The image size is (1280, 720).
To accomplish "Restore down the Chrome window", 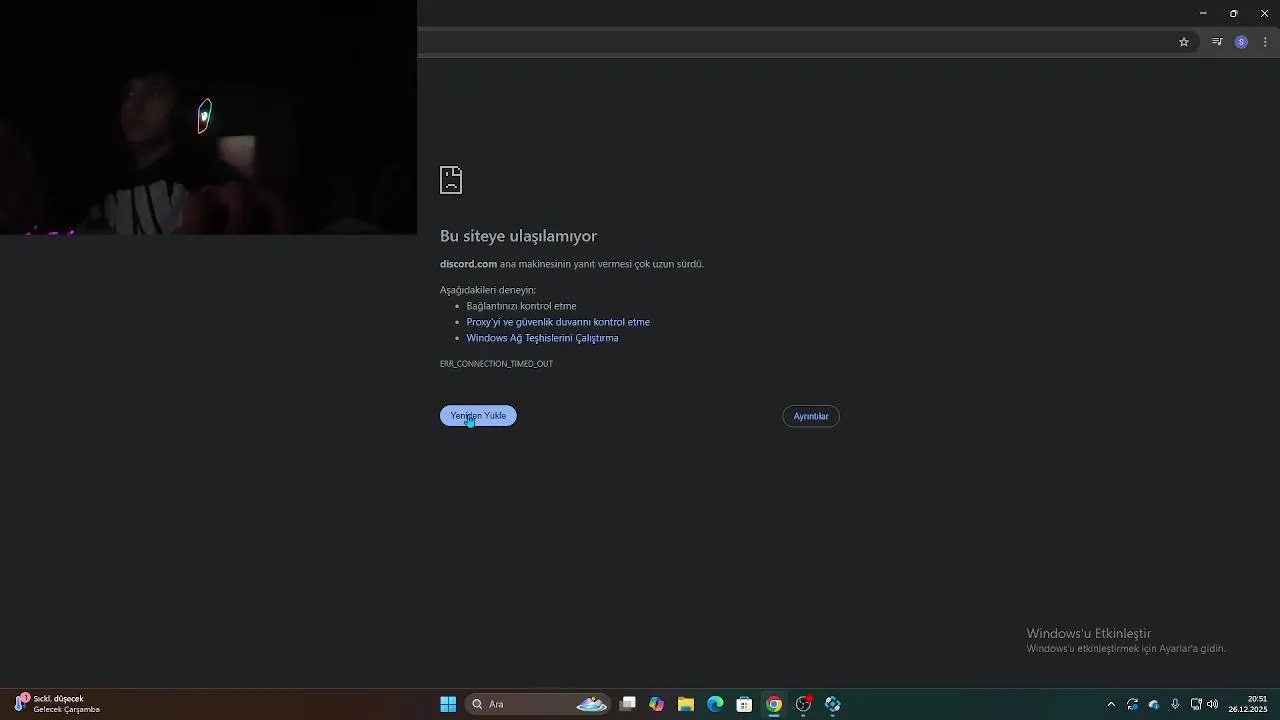I will (x=1233, y=13).
